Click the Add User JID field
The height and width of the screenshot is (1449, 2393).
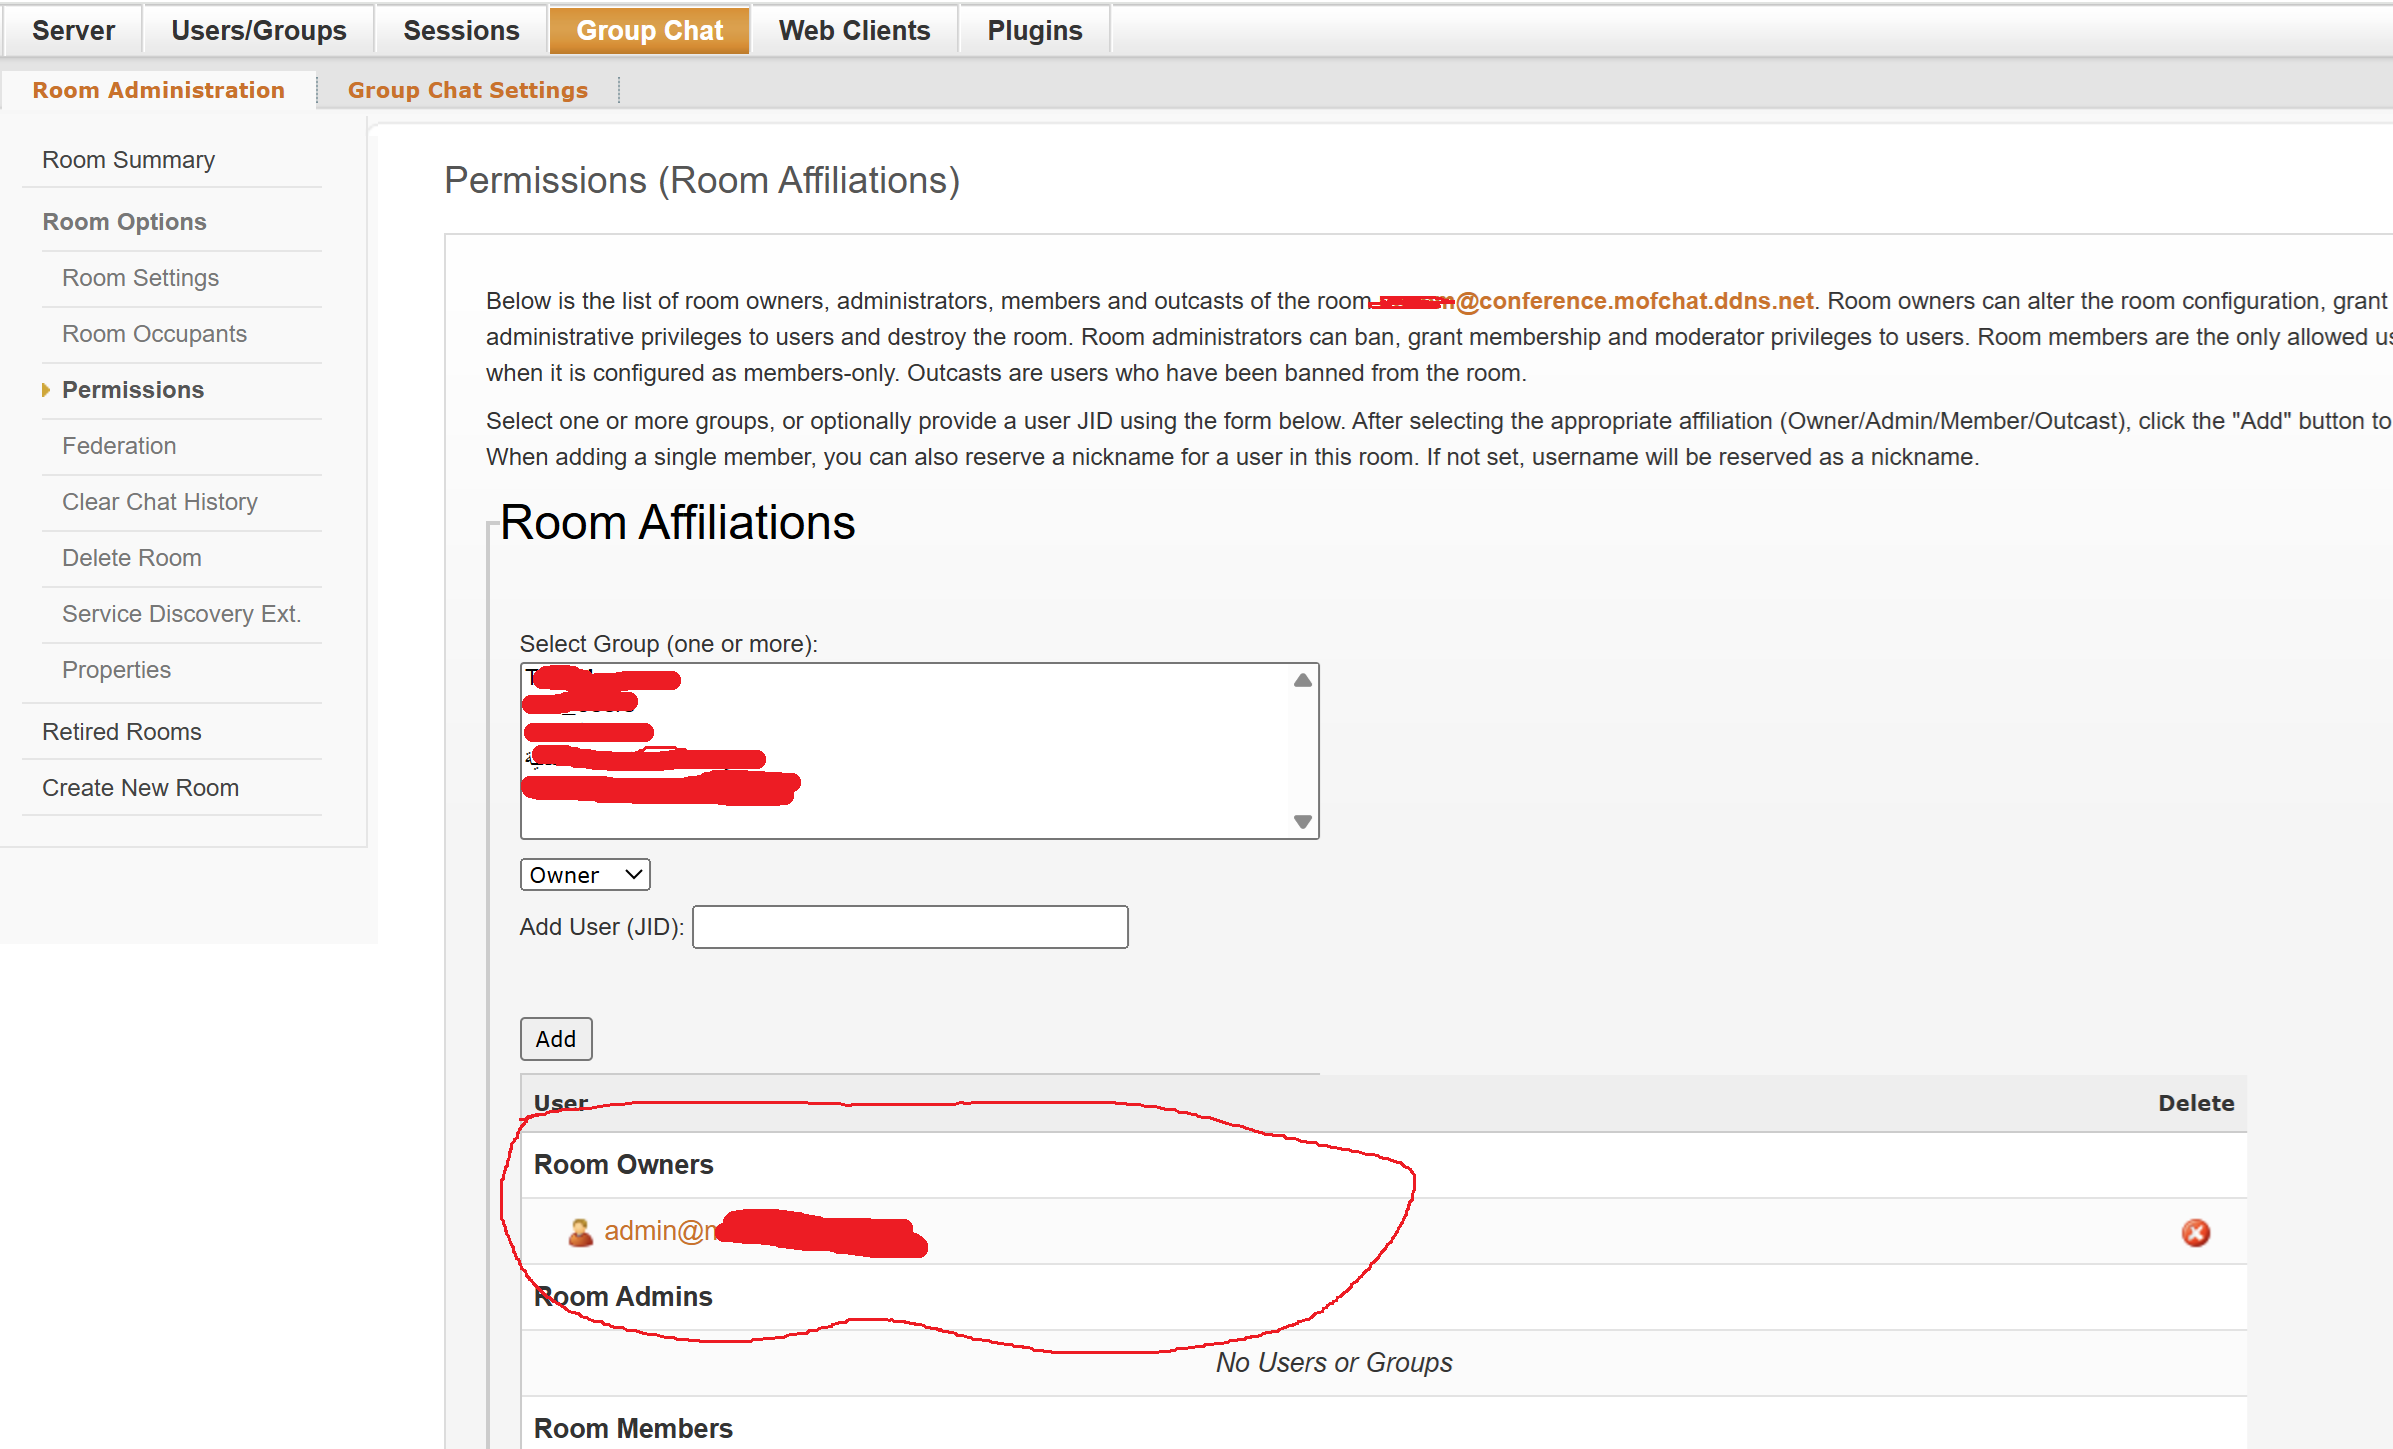[x=910, y=927]
